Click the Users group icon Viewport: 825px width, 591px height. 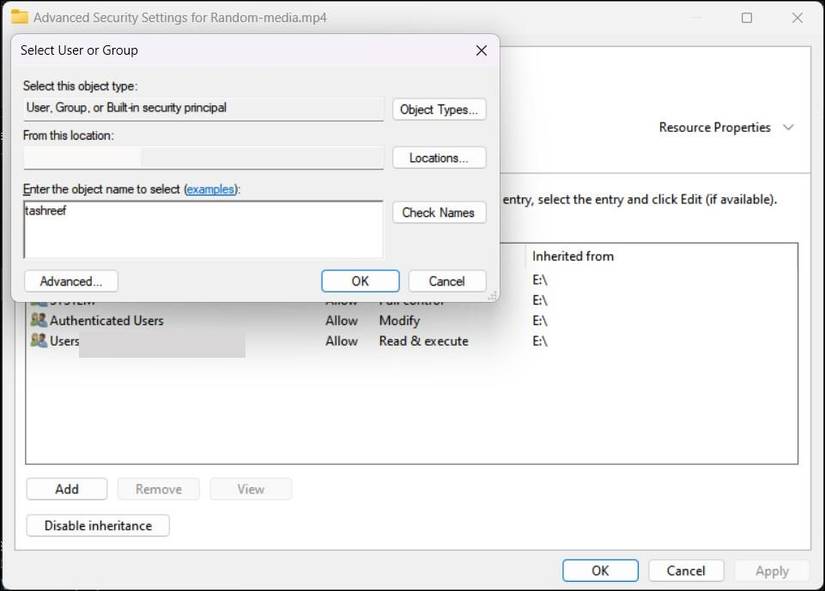(x=39, y=341)
